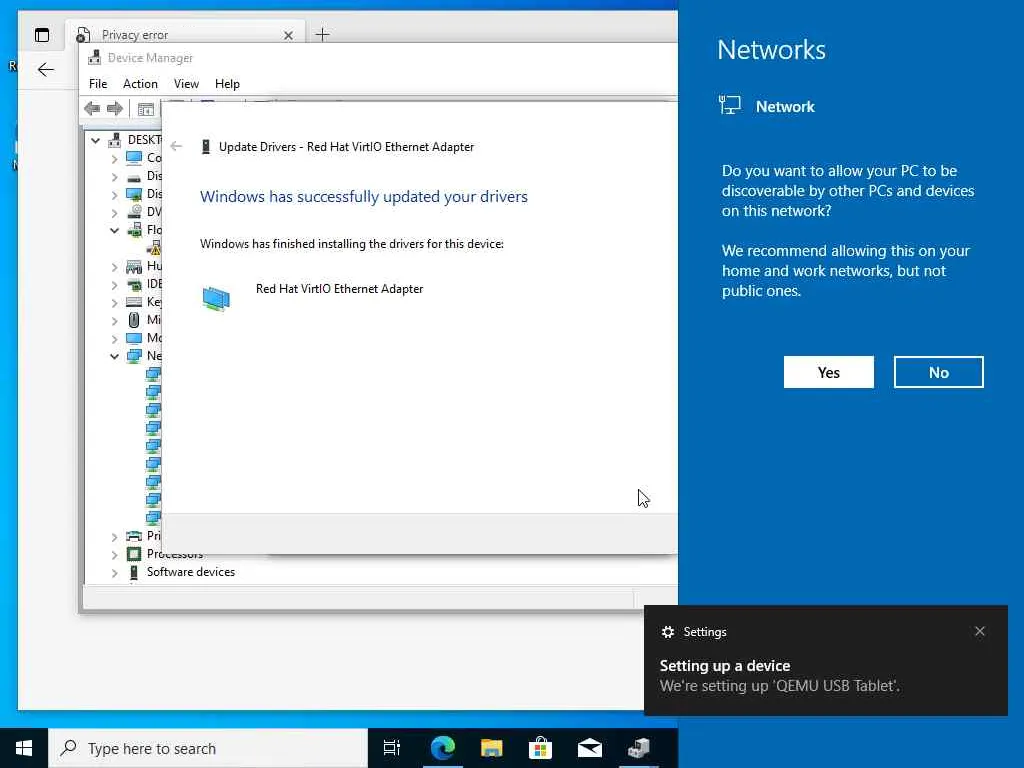1024x768 pixels.
Task: Open the View menu in Device Manager
Action: click(186, 84)
